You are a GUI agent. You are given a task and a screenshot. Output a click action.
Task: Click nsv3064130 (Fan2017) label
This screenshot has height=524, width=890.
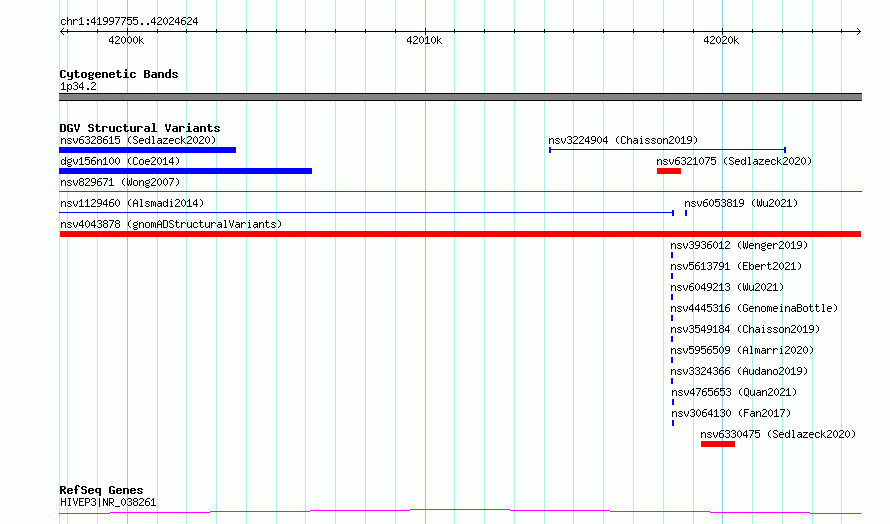(731, 413)
